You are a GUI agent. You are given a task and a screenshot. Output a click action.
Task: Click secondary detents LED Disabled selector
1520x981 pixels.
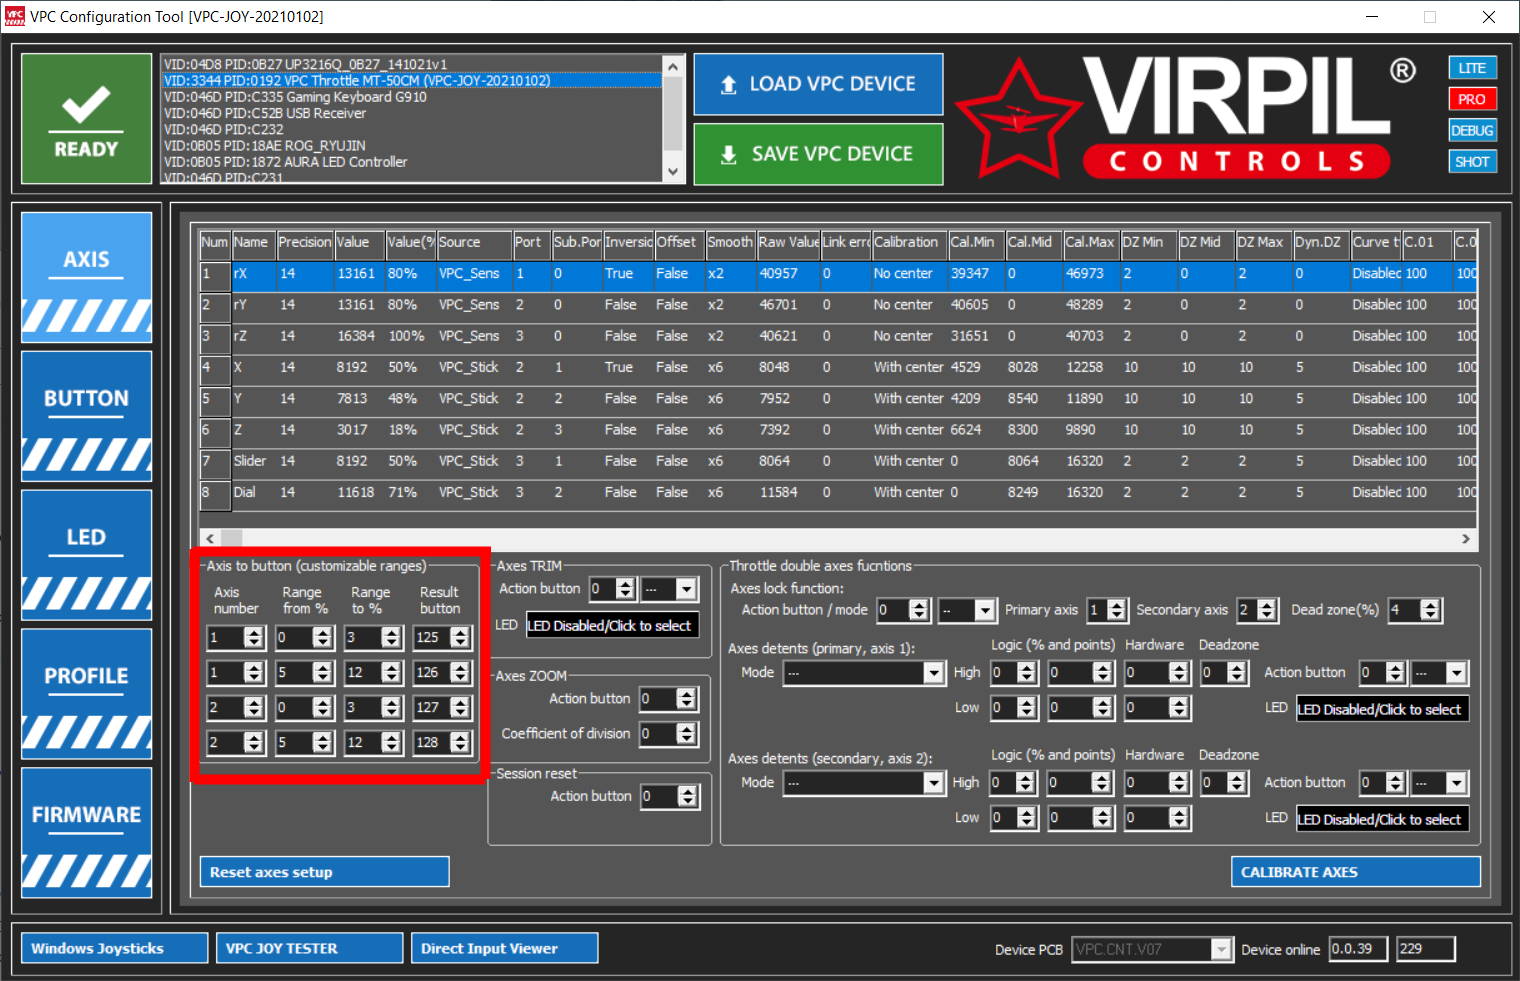(x=1382, y=819)
